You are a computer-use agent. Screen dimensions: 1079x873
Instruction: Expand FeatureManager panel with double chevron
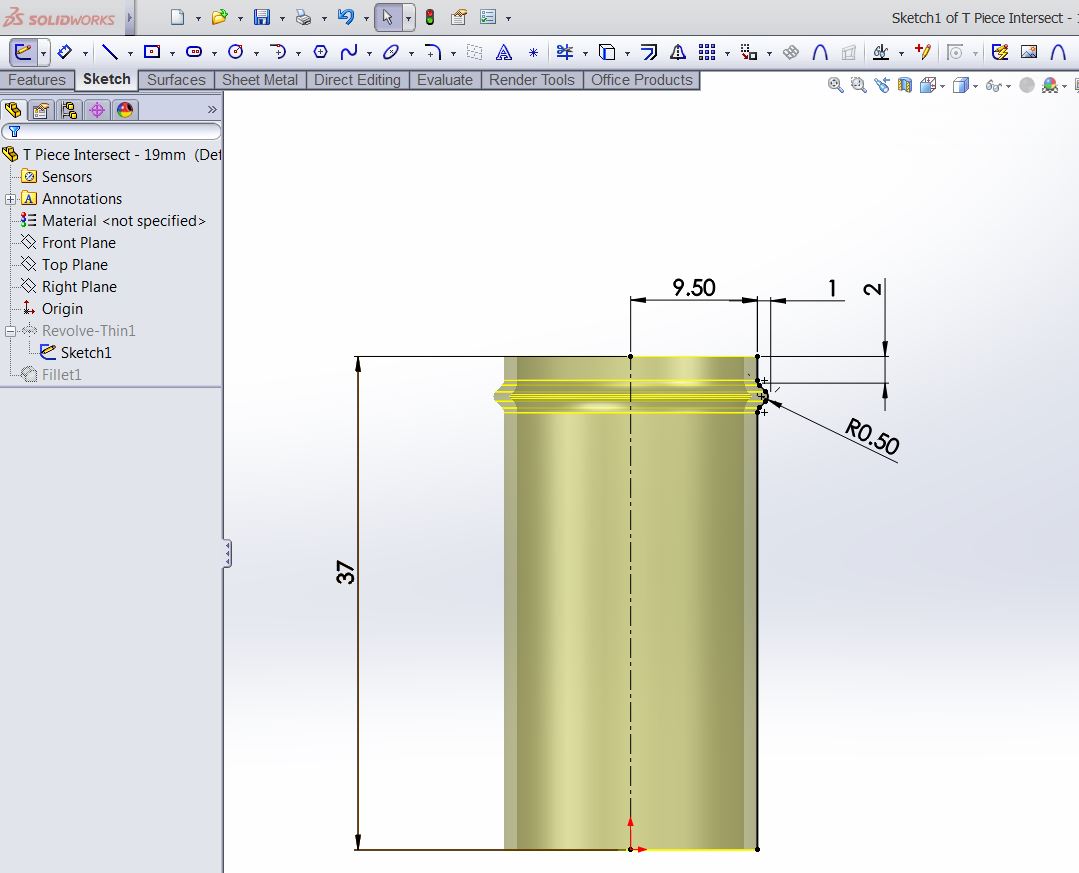tap(212, 109)
